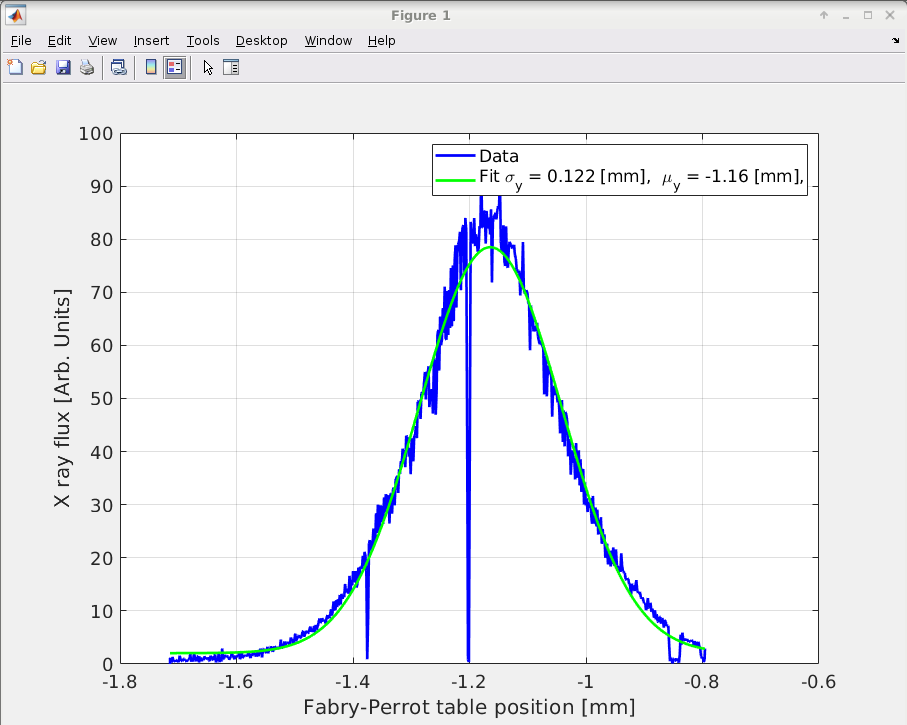Save the figure with the floppy icon

click(63, 68)
